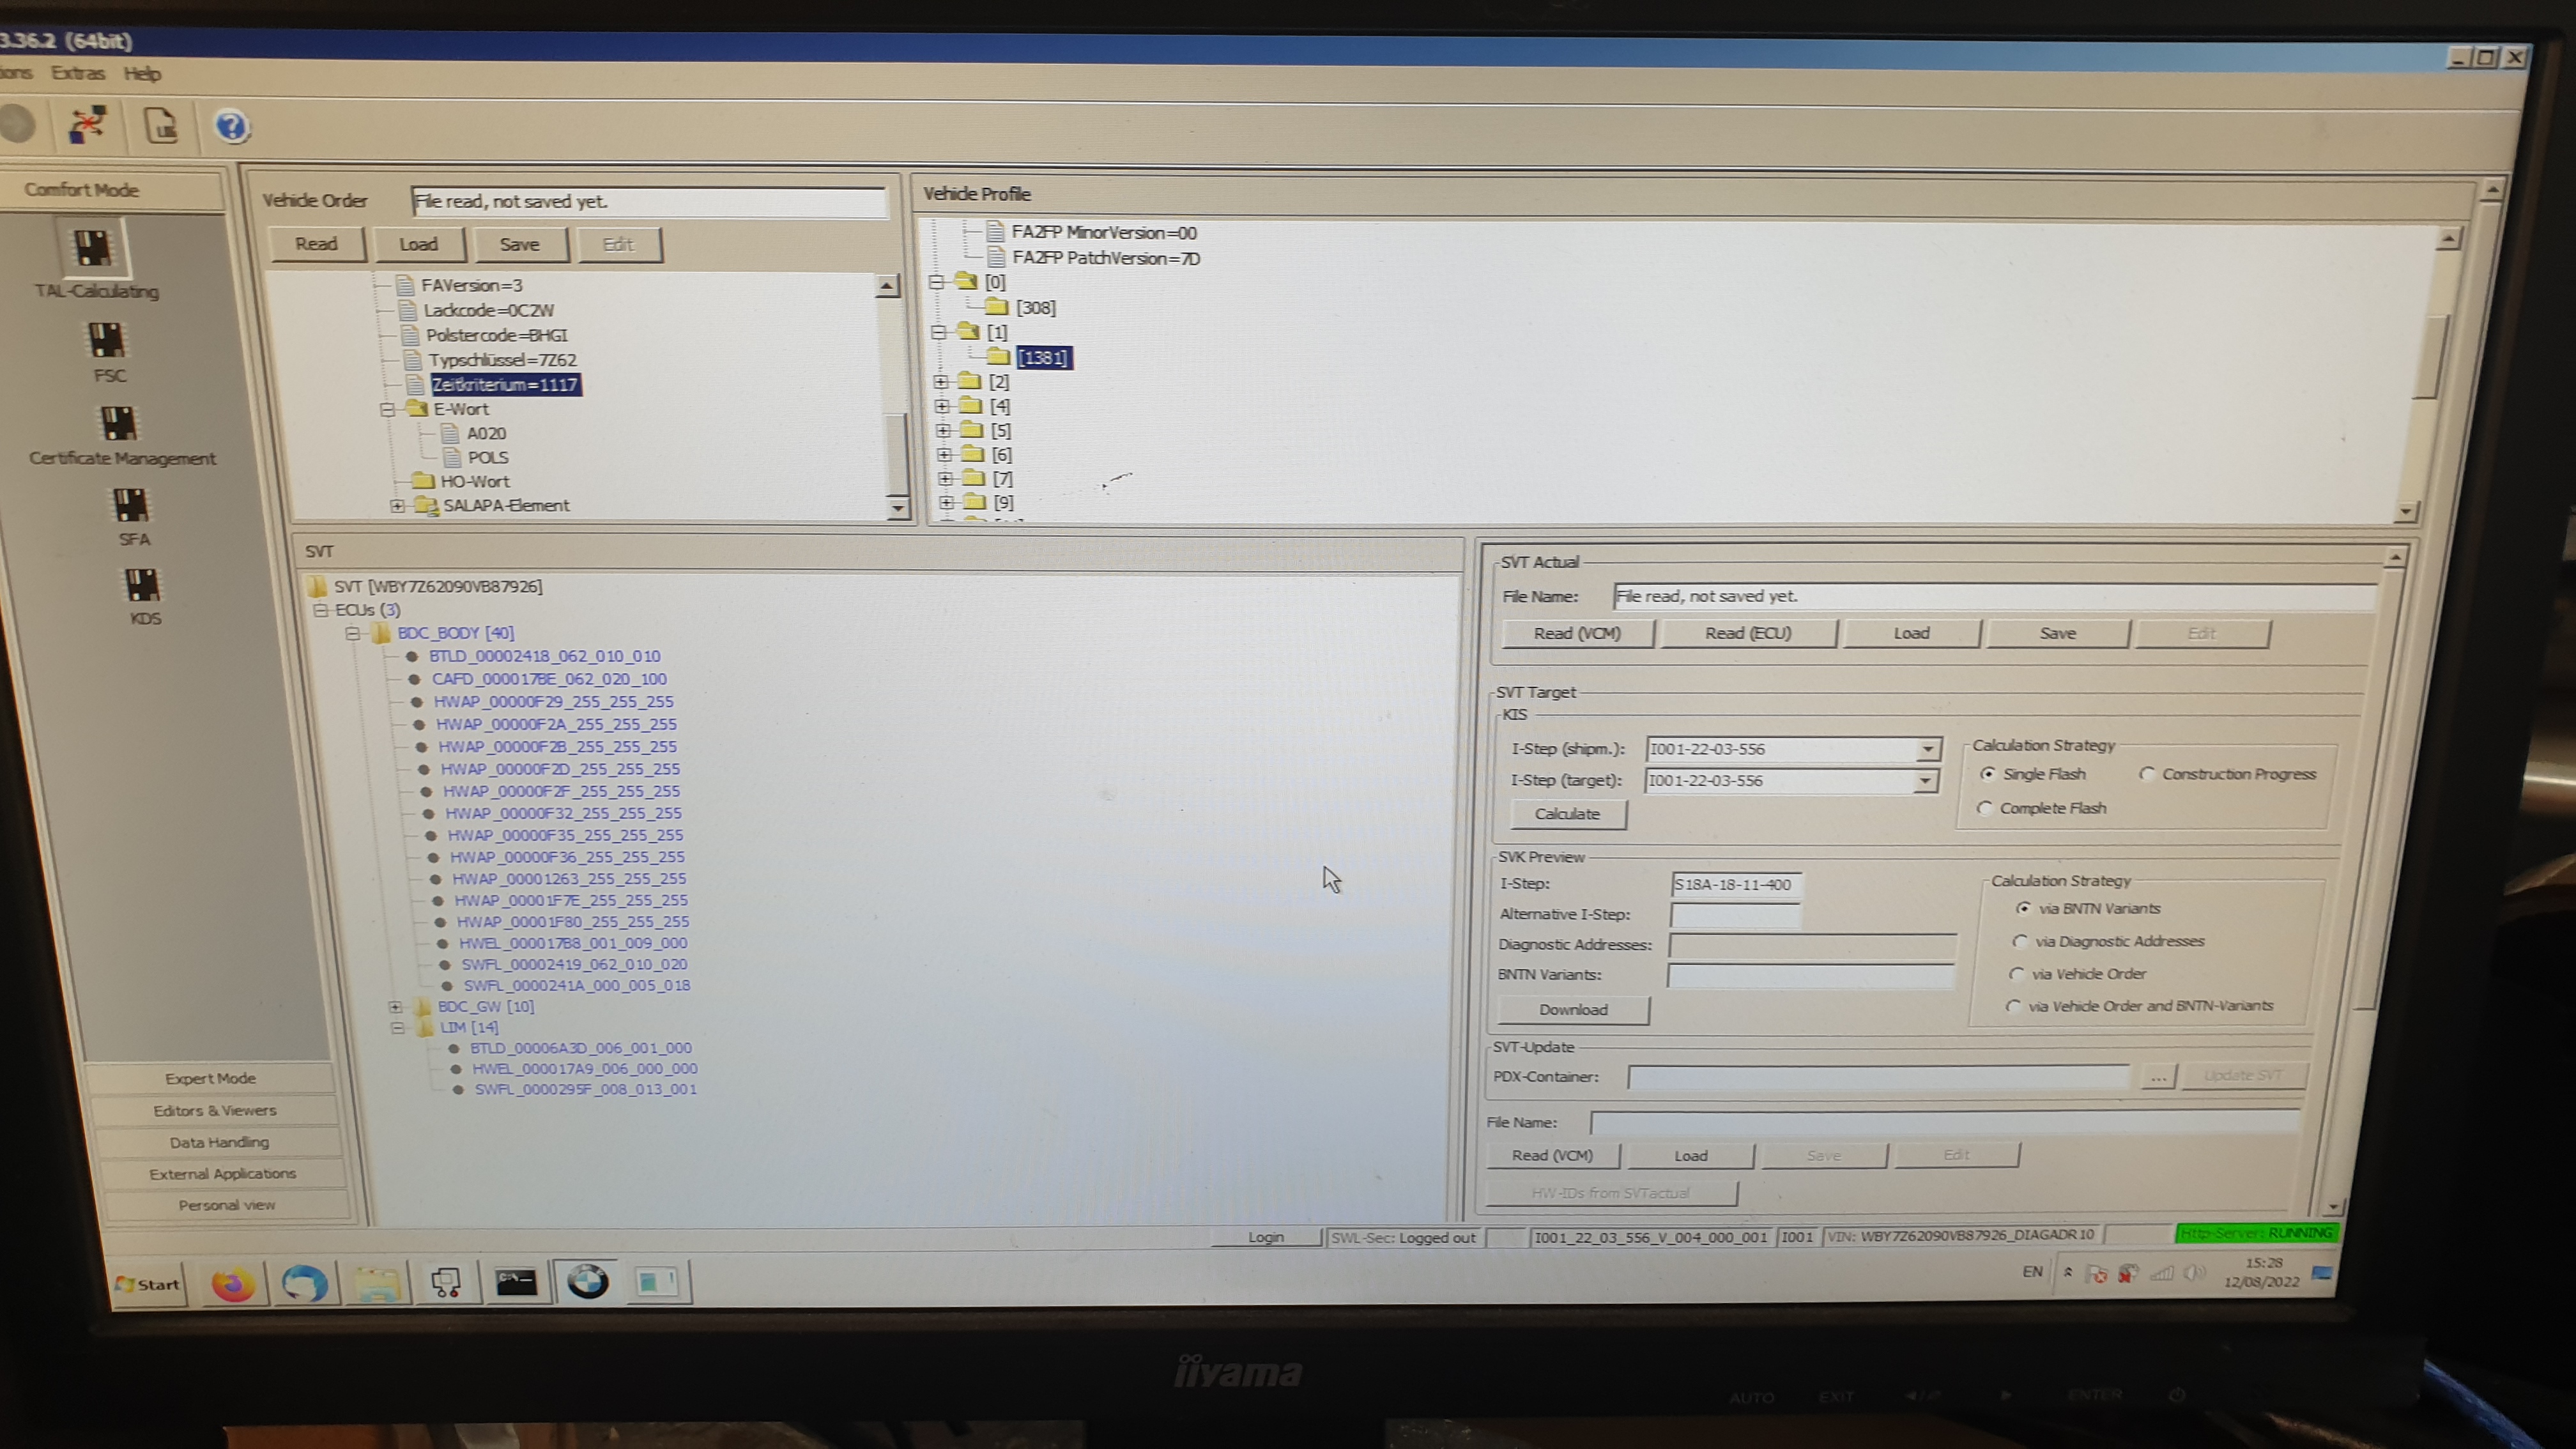The image size is (2576, 1449).
Task: Open the SFA module icon
Action: (130, 505)
